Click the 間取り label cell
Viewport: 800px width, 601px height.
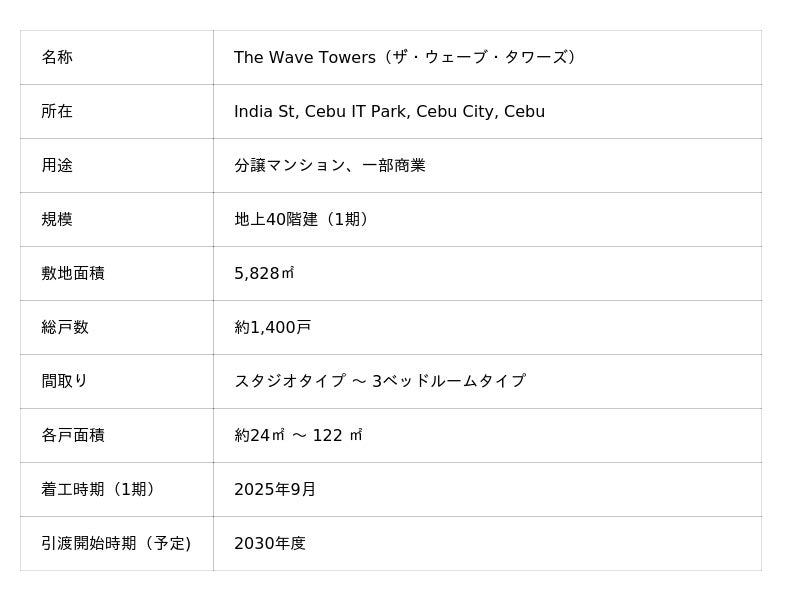tap(65, 382)
